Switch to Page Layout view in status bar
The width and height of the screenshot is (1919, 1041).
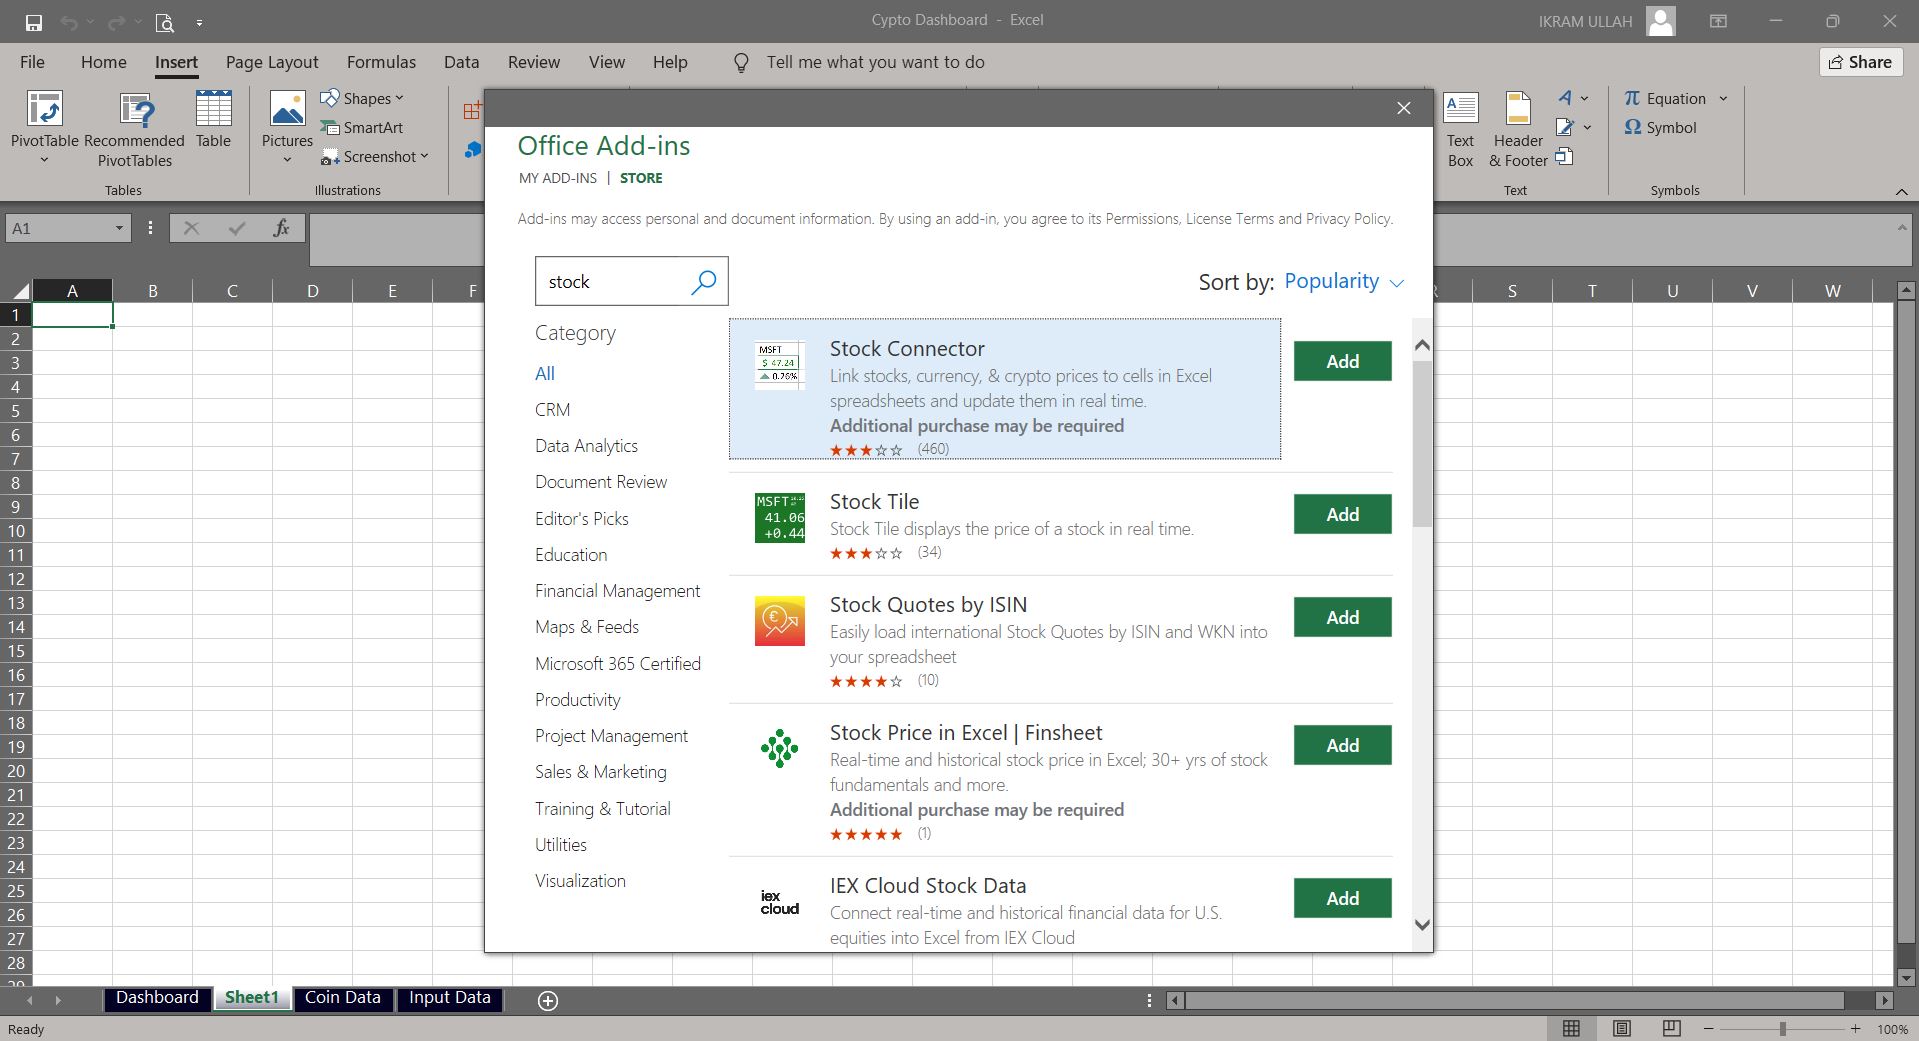point(1622,1029)
